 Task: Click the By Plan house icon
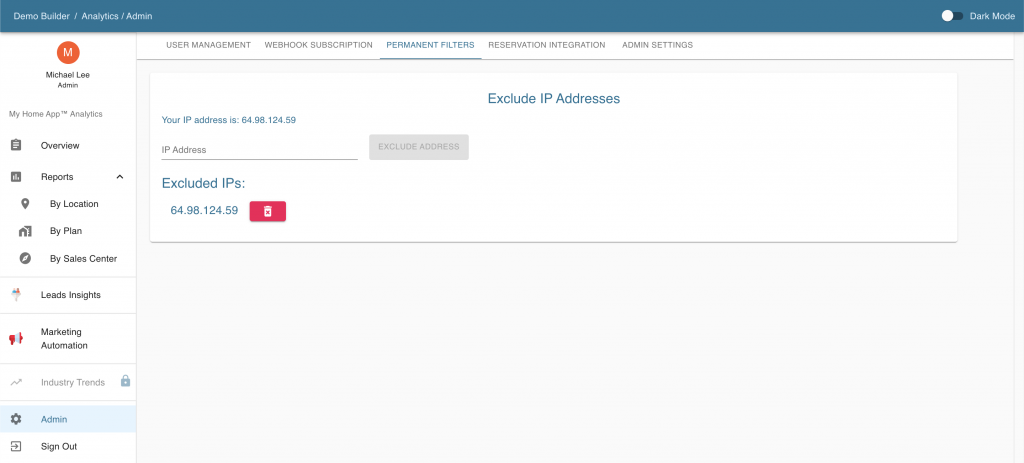(25, 231)
